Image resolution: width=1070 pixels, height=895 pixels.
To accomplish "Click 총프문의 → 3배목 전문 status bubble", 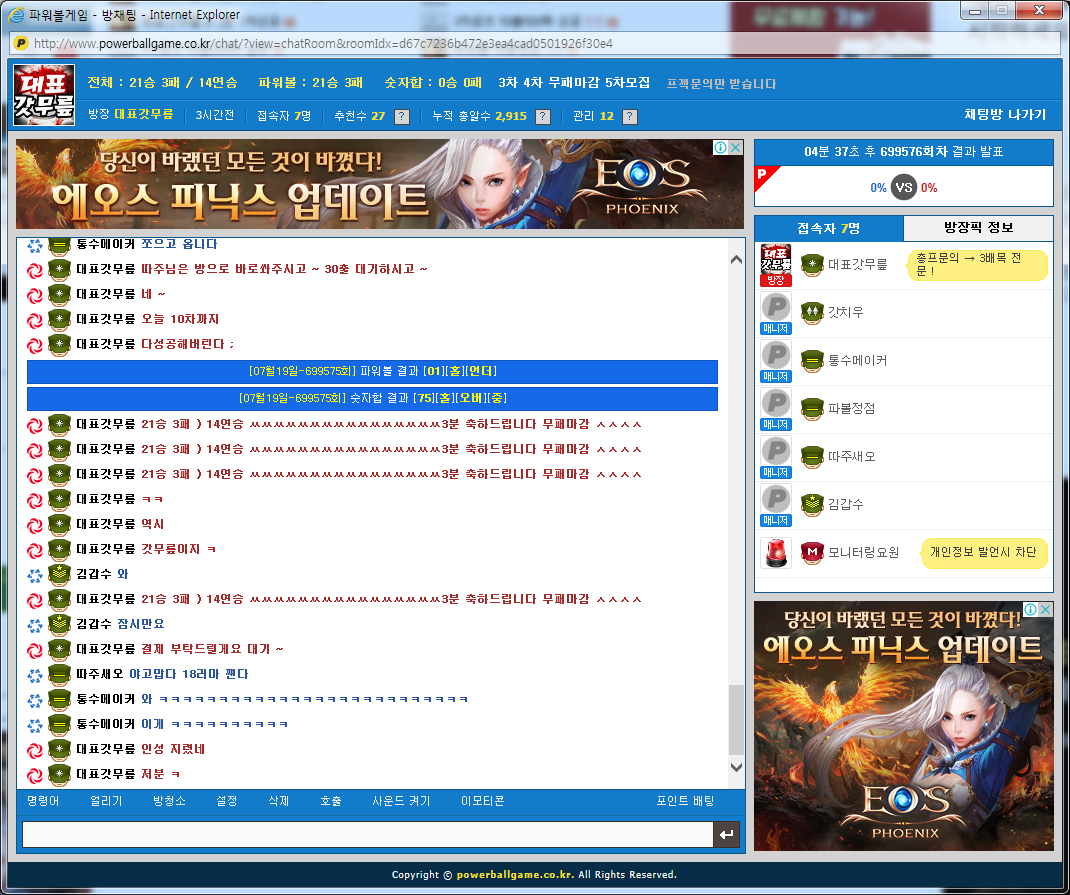I will pyautogui.click(x=977, y=265).
